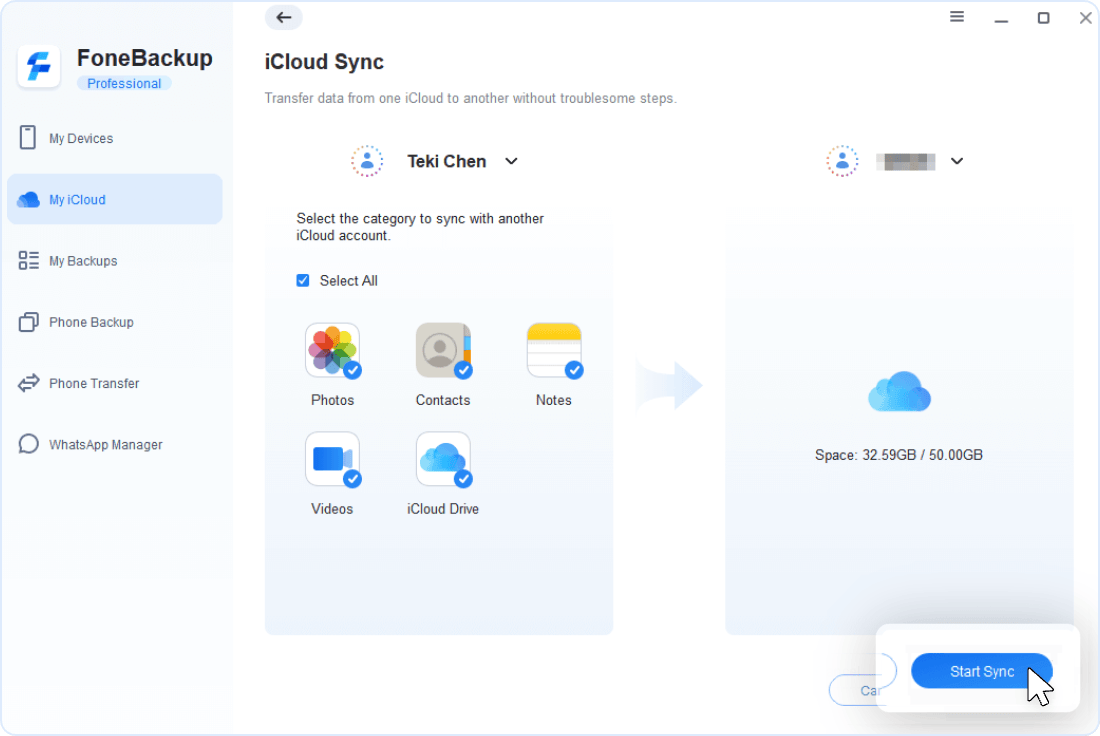Click the FoneBackup logo icon
The height and width of the screenshot is (736, 1100).
(x=40, y=68)
